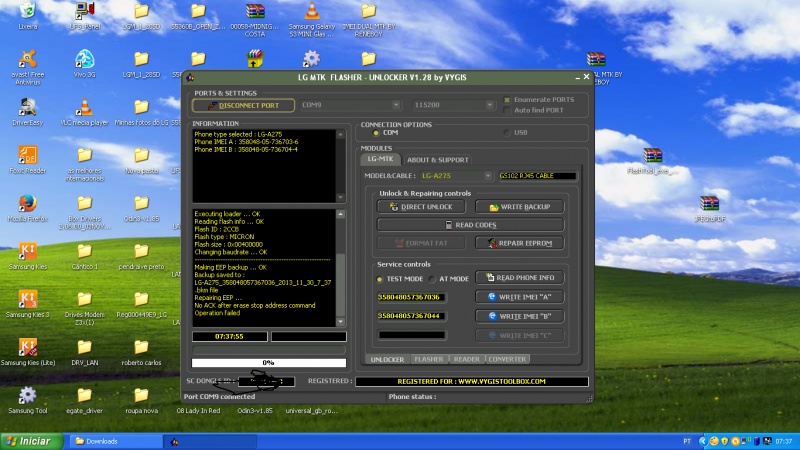Open the CONVERTER tab

coord(507,359)
